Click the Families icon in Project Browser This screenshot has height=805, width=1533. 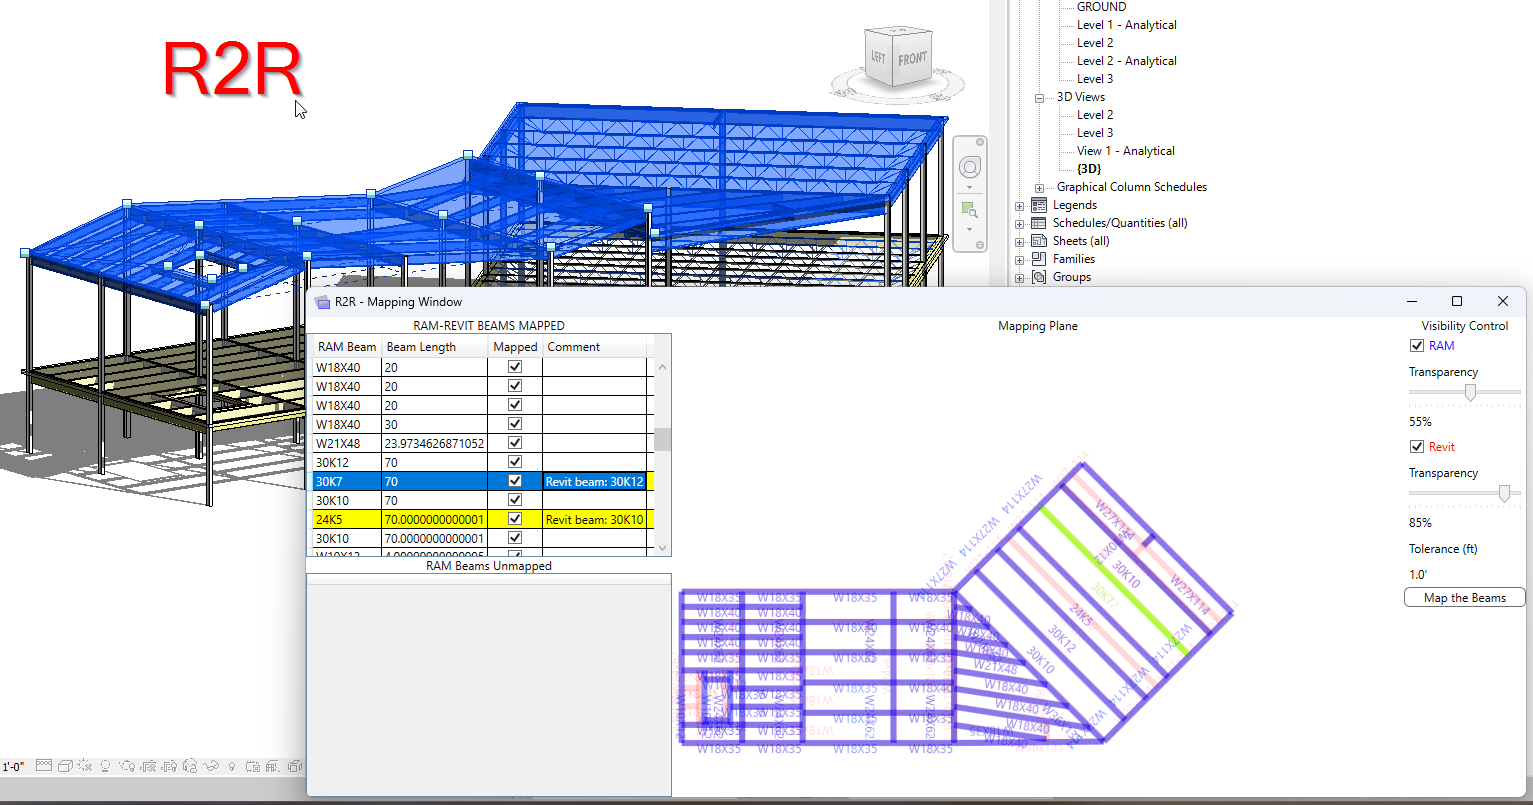click(1039, 259)
